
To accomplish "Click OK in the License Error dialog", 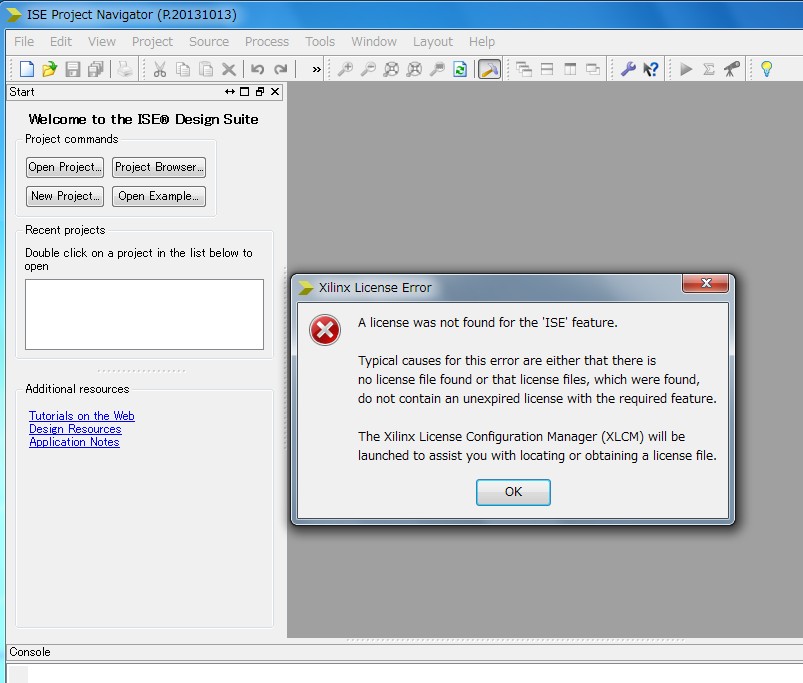I will (x=513, y=492).
